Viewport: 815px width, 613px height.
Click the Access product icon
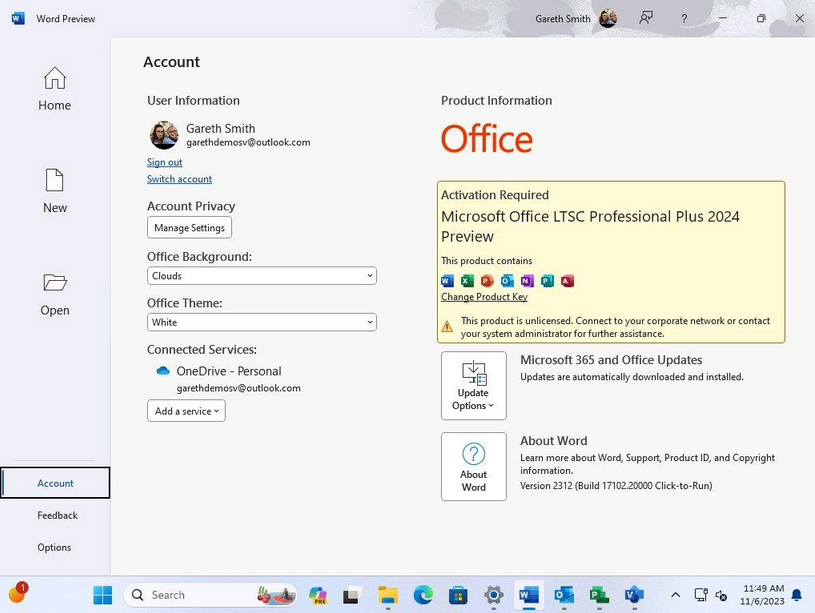coord(567,281)
